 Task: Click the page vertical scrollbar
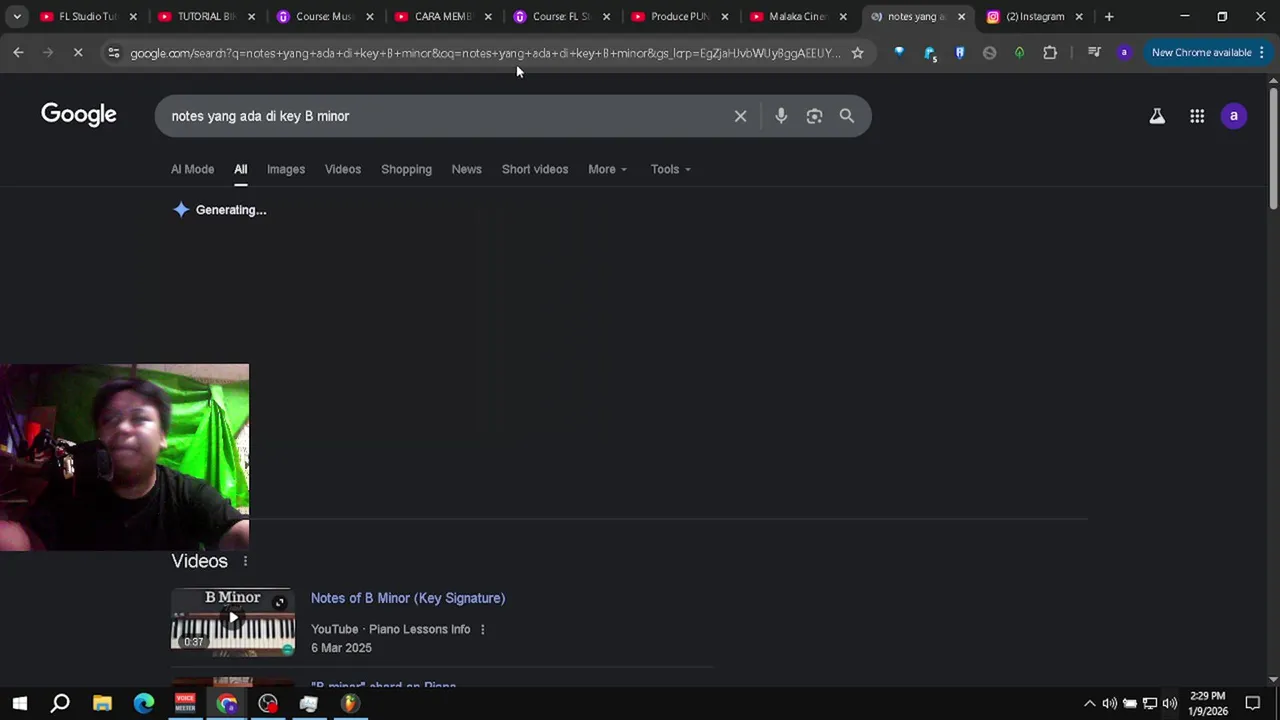click(1273, 149)
